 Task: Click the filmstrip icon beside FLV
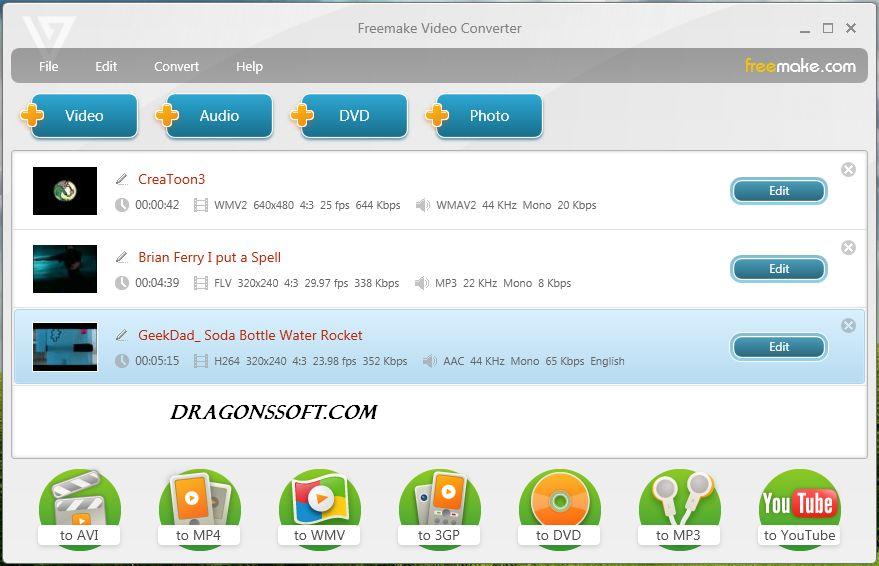click(201, 283)
